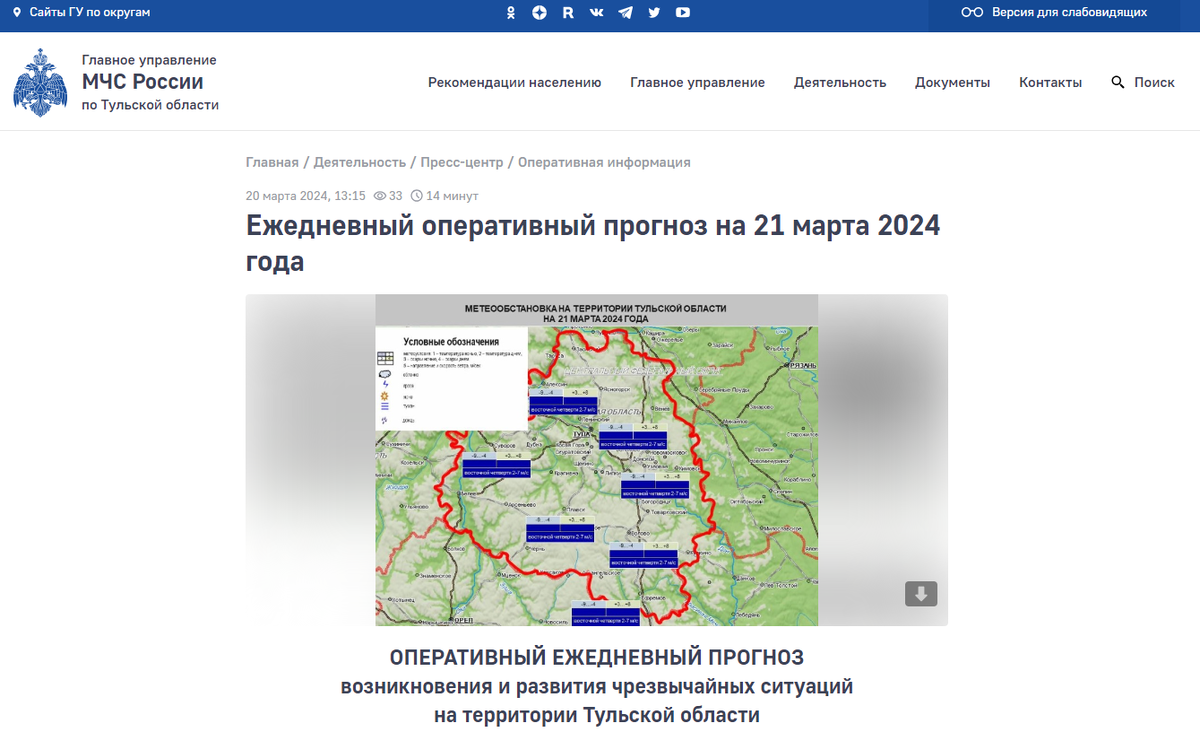Screen dimensions: 1200x732
Task: Download the weather map via arrow button
Action: click(x=920, y=593)
